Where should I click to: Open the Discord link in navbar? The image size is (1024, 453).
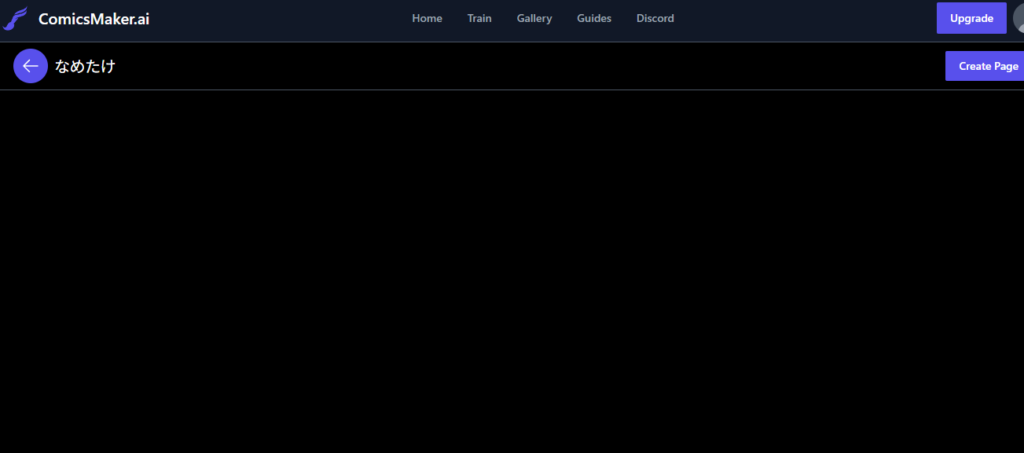click(655, 18)
